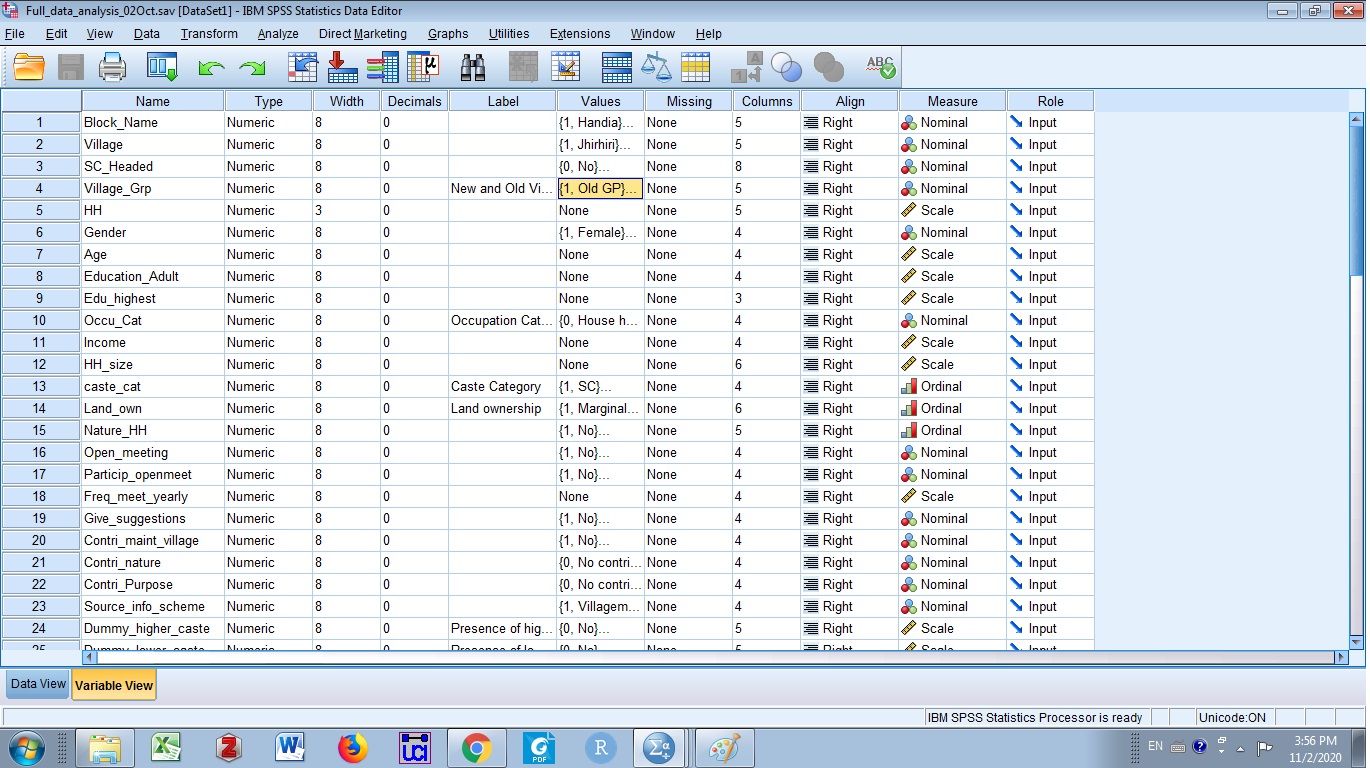Open Measure dropdown for the caste_cat row
The width and height of the screenshot is (1370, 768).
tap(952, 386)
